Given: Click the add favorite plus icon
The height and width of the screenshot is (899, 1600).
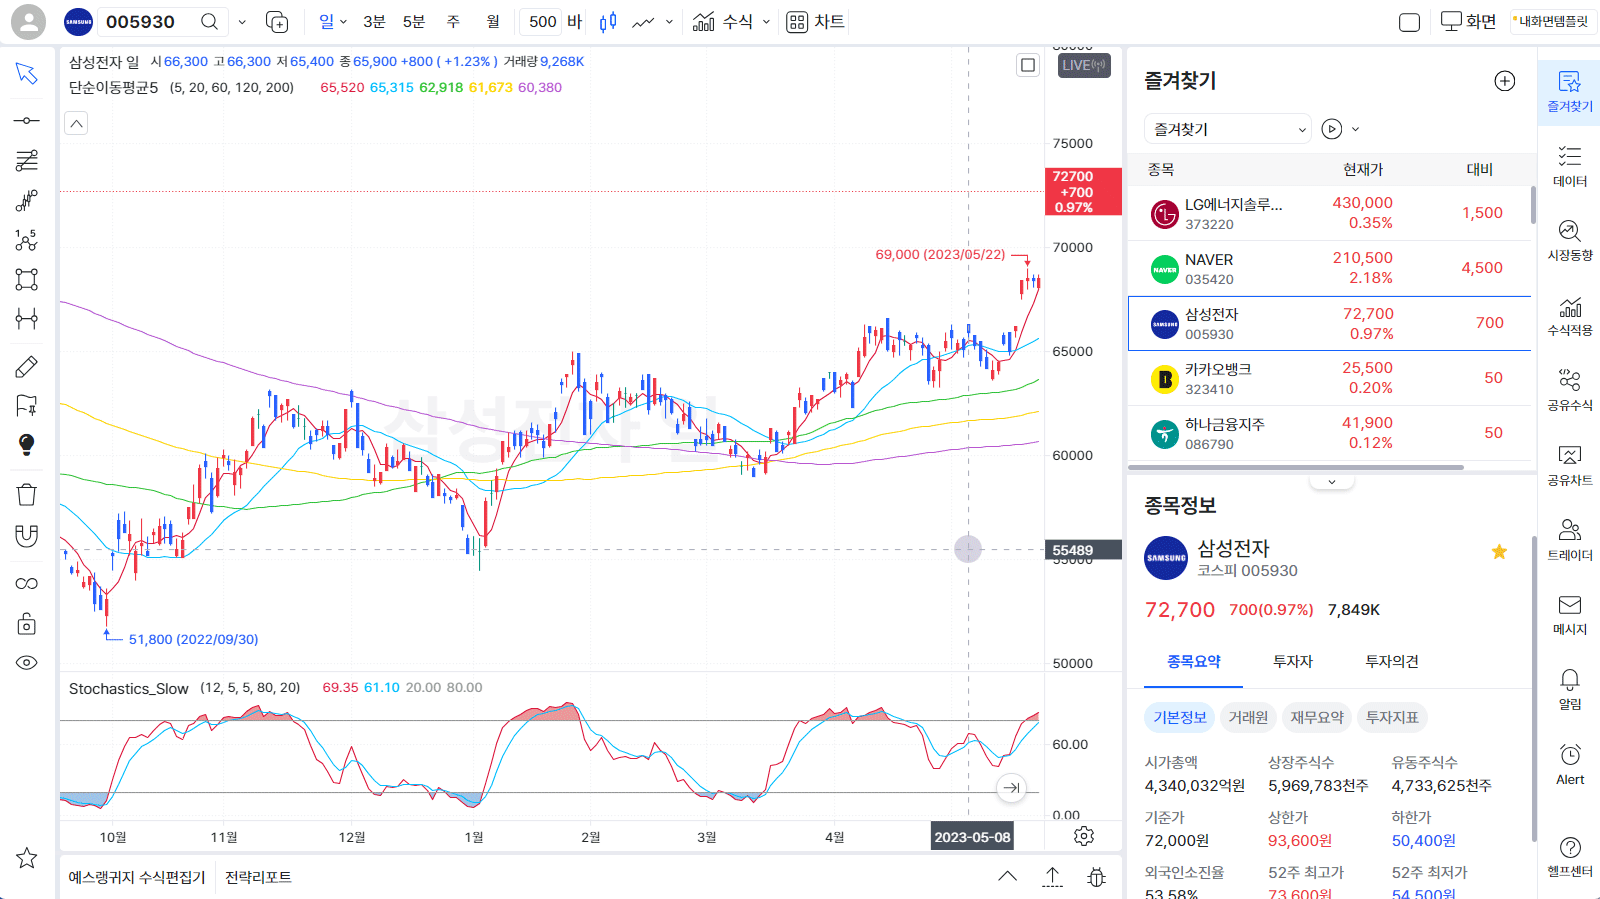Looking at the screenshot, I should (x=1504, y=81).
